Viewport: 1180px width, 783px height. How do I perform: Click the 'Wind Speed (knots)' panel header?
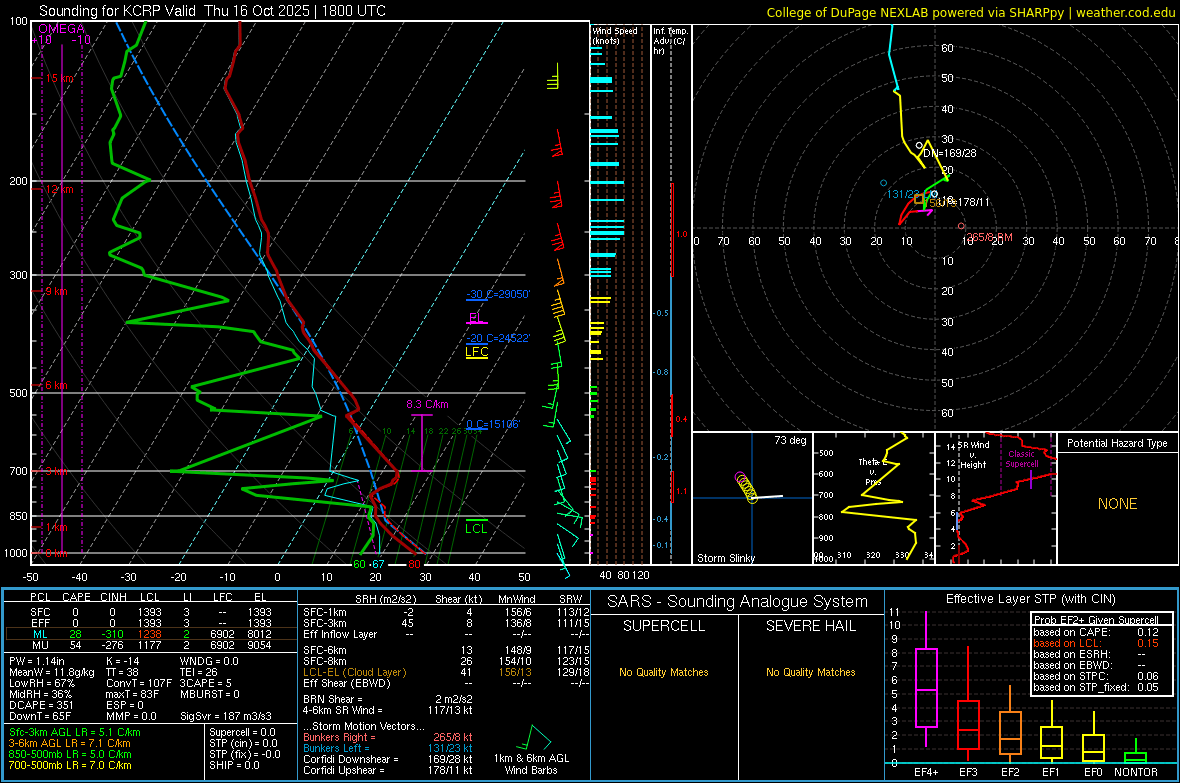tap(615, 35)
